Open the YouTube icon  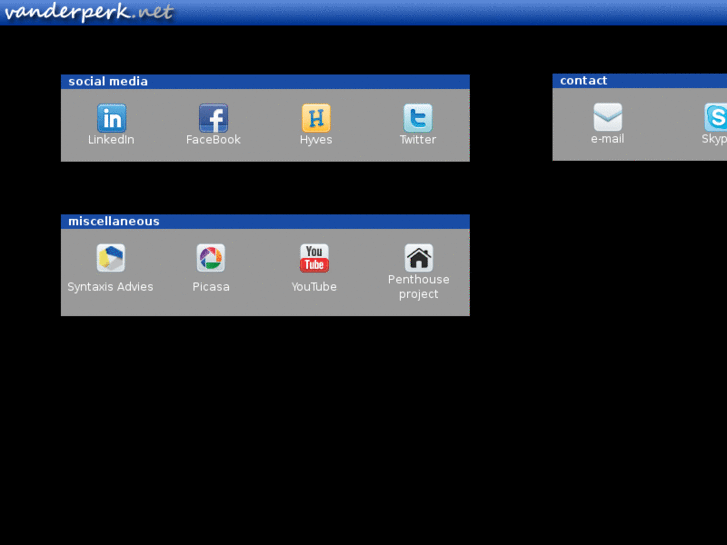click(314, 257)
